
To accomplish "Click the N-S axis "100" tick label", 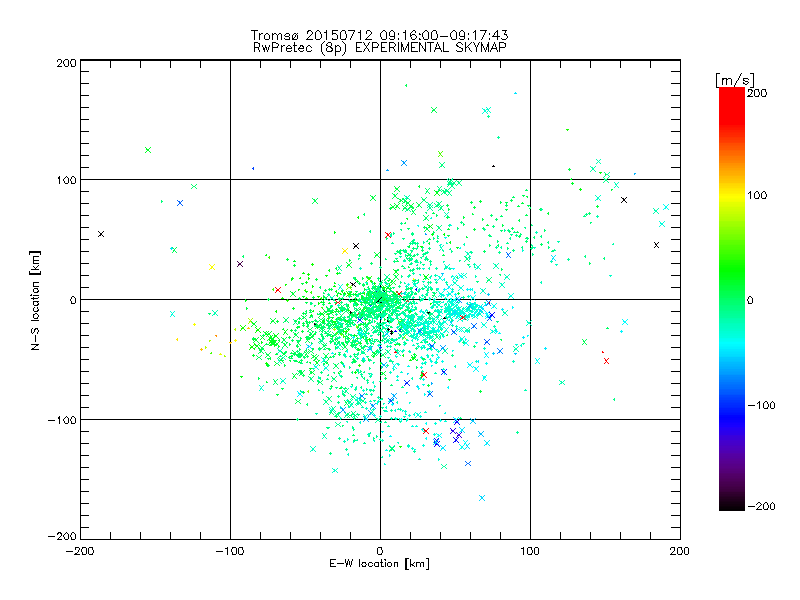I will pos(66,180).
